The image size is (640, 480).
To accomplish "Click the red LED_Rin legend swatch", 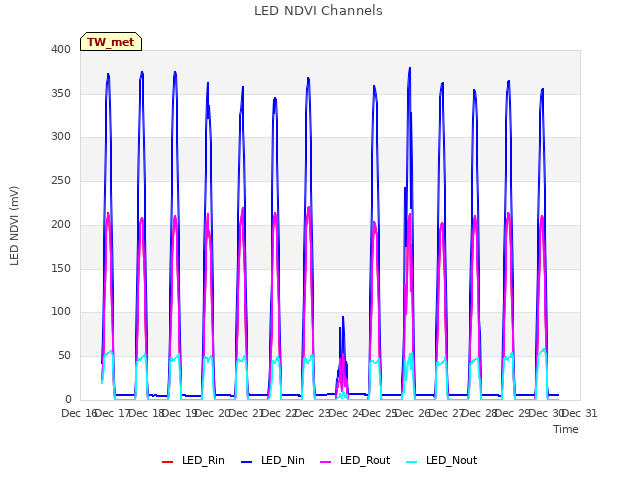I will 167,461.
